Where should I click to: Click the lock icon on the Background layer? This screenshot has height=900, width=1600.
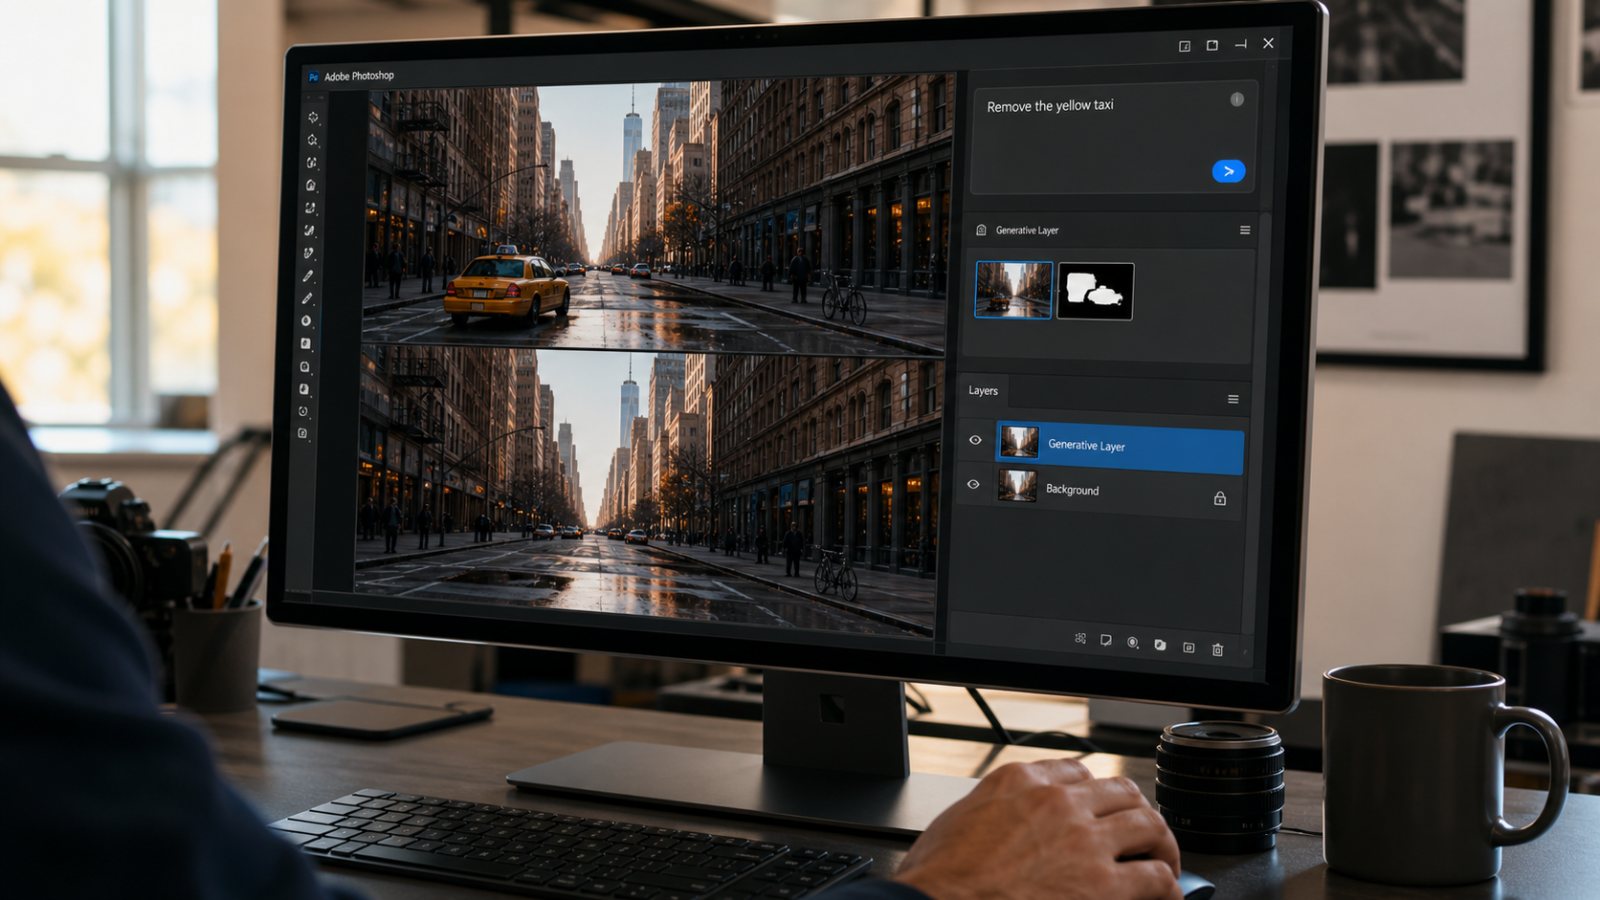tap(1220, 498)
